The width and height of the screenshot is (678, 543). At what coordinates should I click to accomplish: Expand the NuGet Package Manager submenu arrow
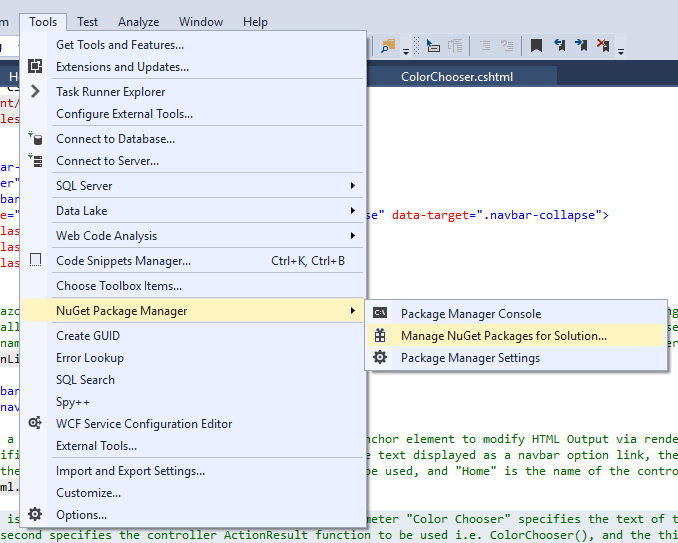point(353,310)
